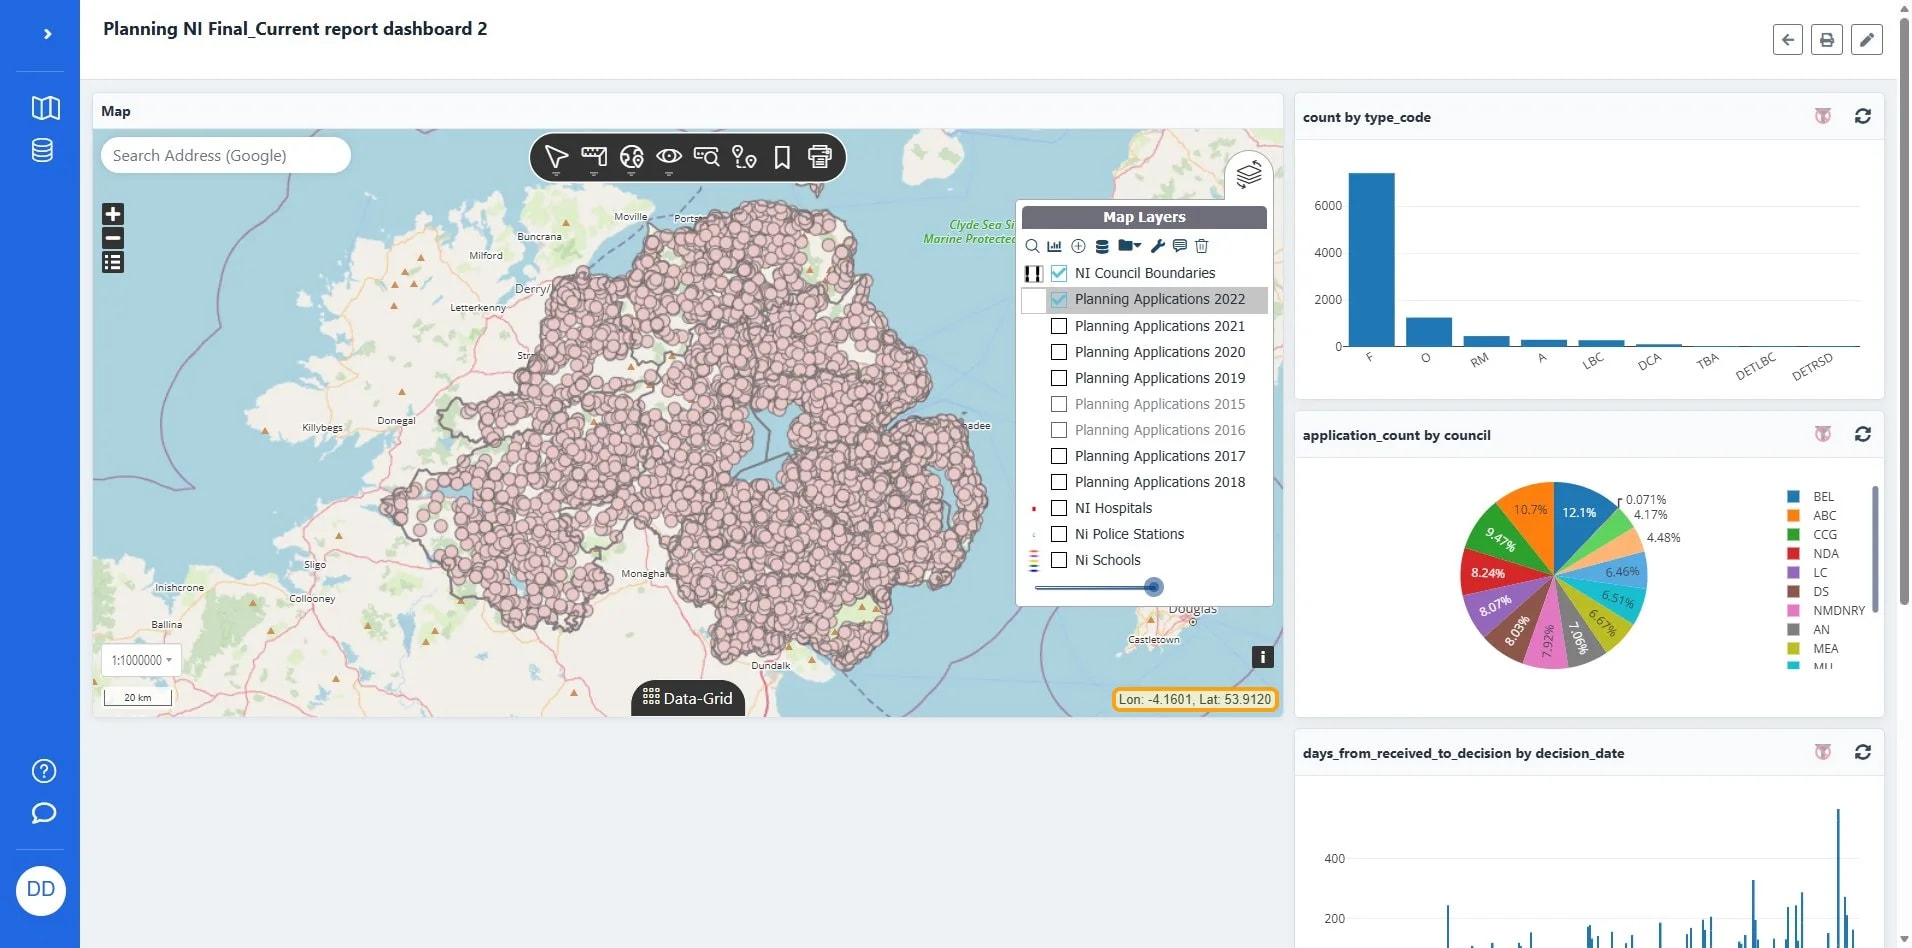Open the map legend list button
Image resolution: width=1912 pixels, height=948 pixels.
[113, 262]
